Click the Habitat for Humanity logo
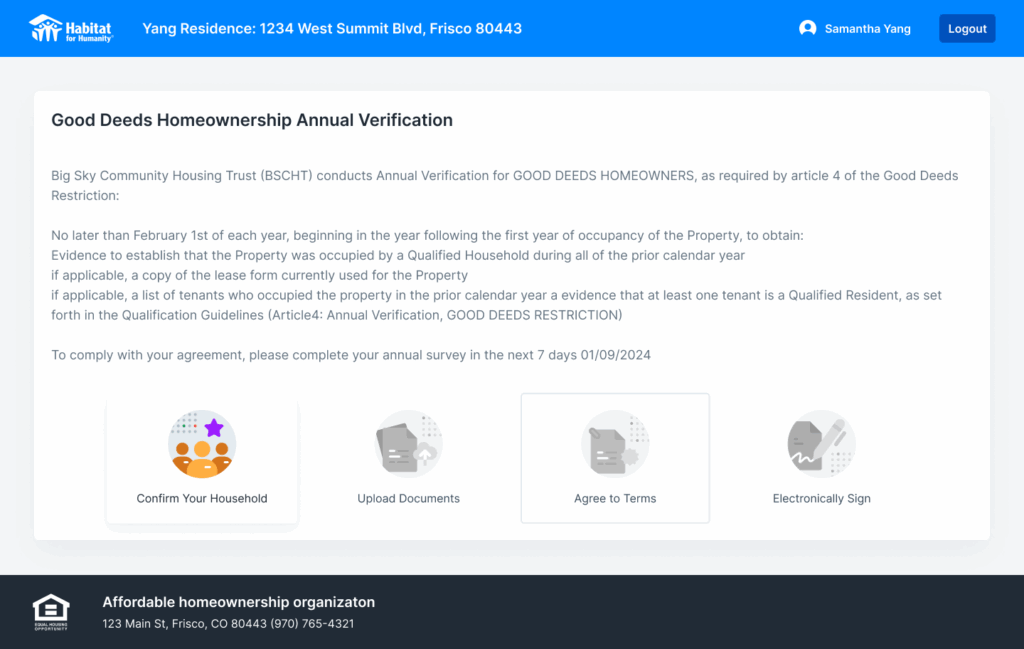The image size is (1024, 649). coord(71,28)
